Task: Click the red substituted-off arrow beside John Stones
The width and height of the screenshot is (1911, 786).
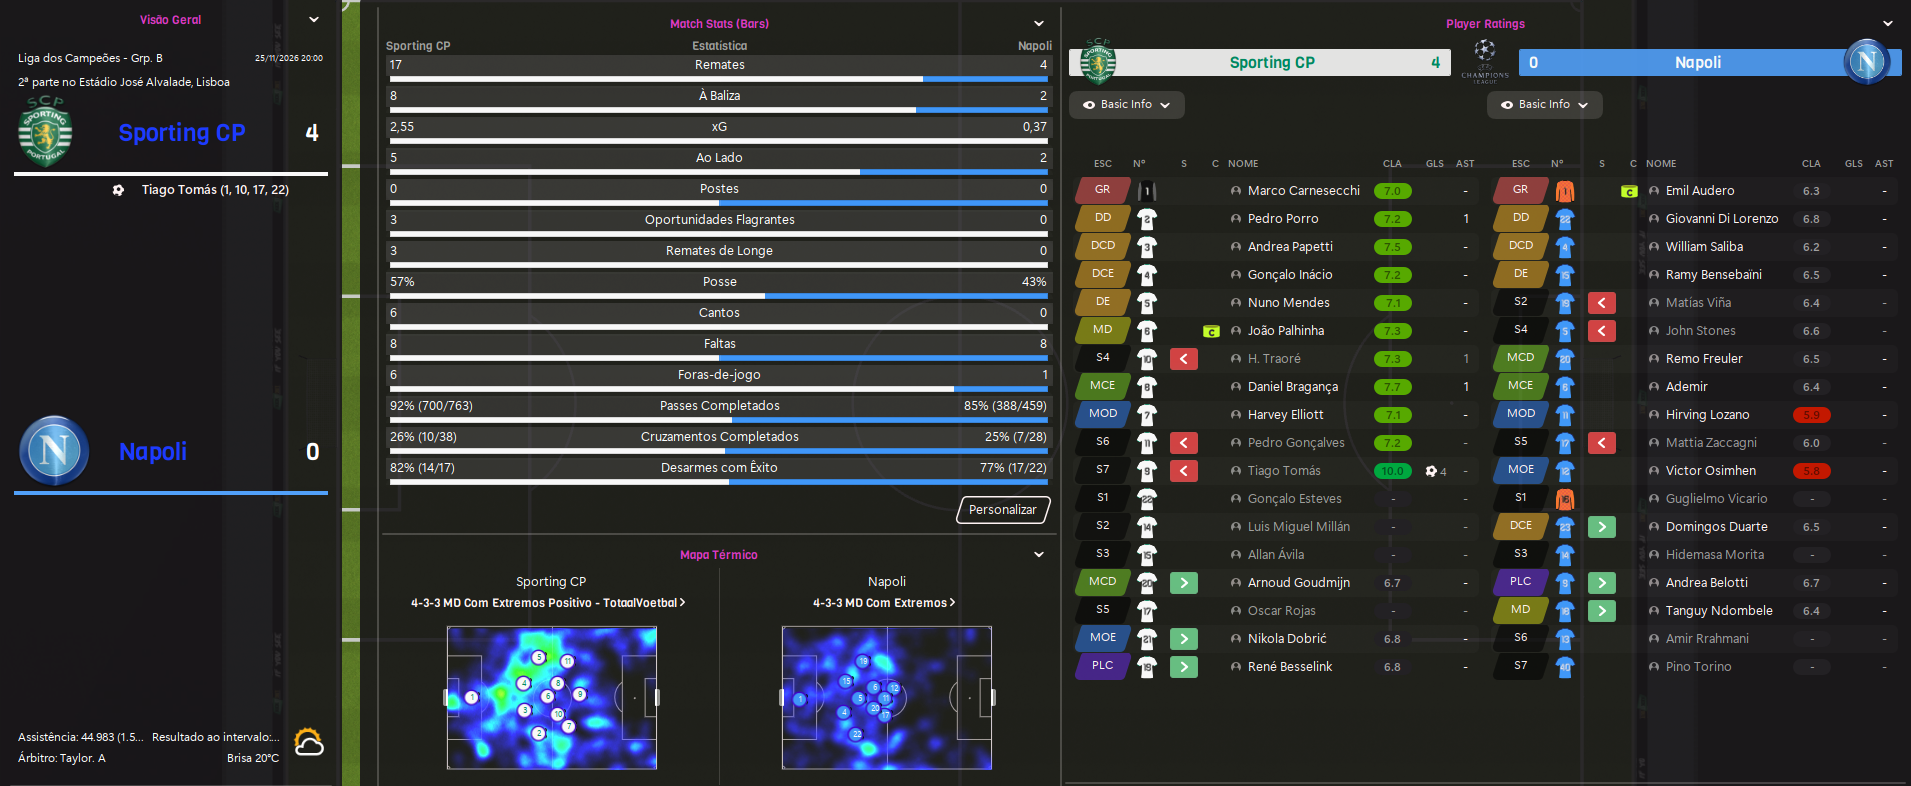Action: coord(1602,330)
